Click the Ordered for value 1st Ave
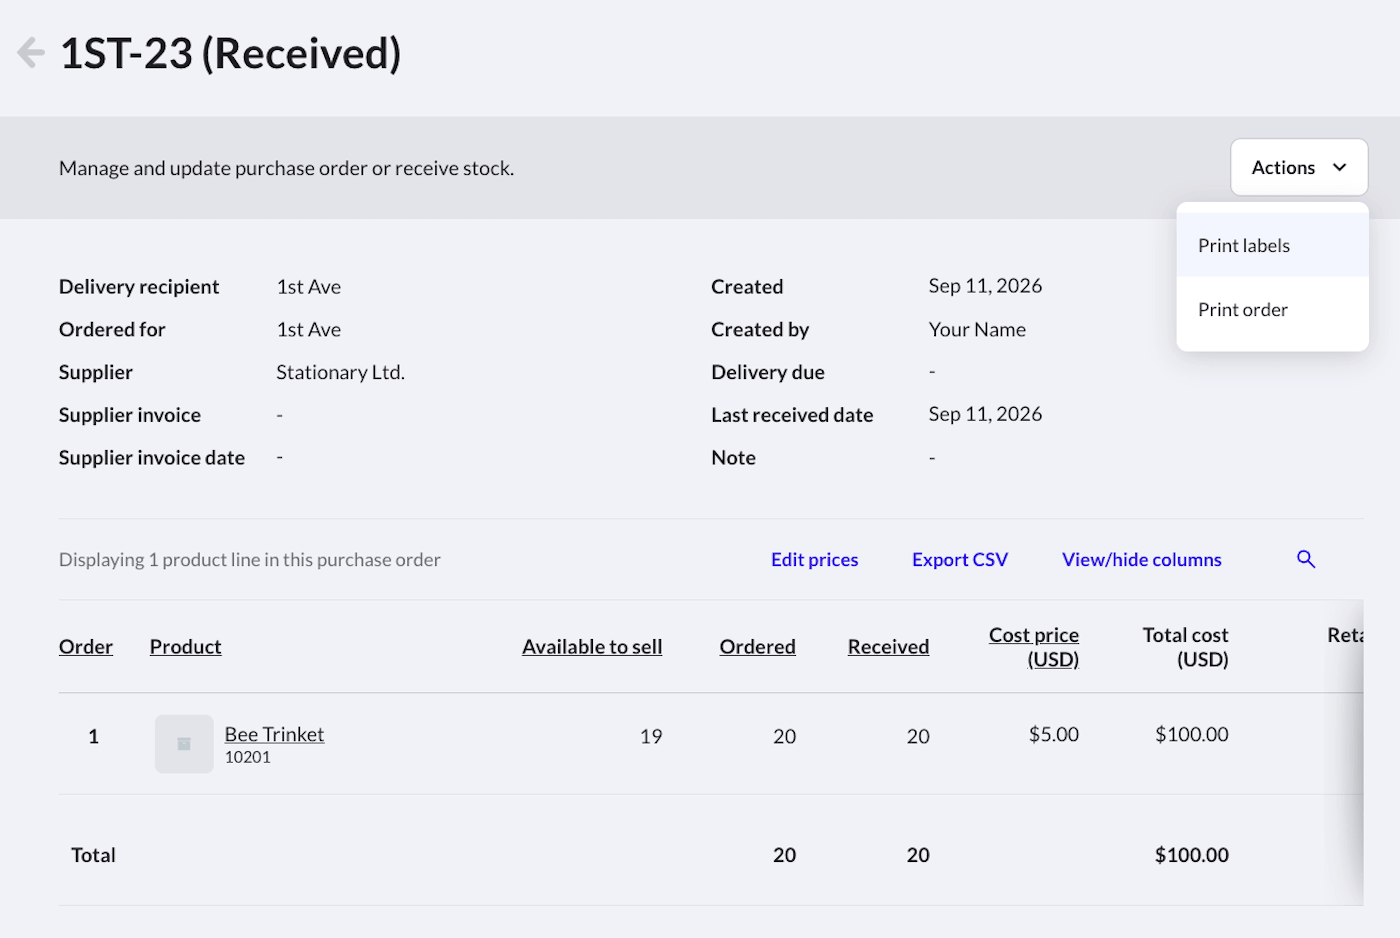The height and width of the screenshot is (938, 1400). [309, 329]
